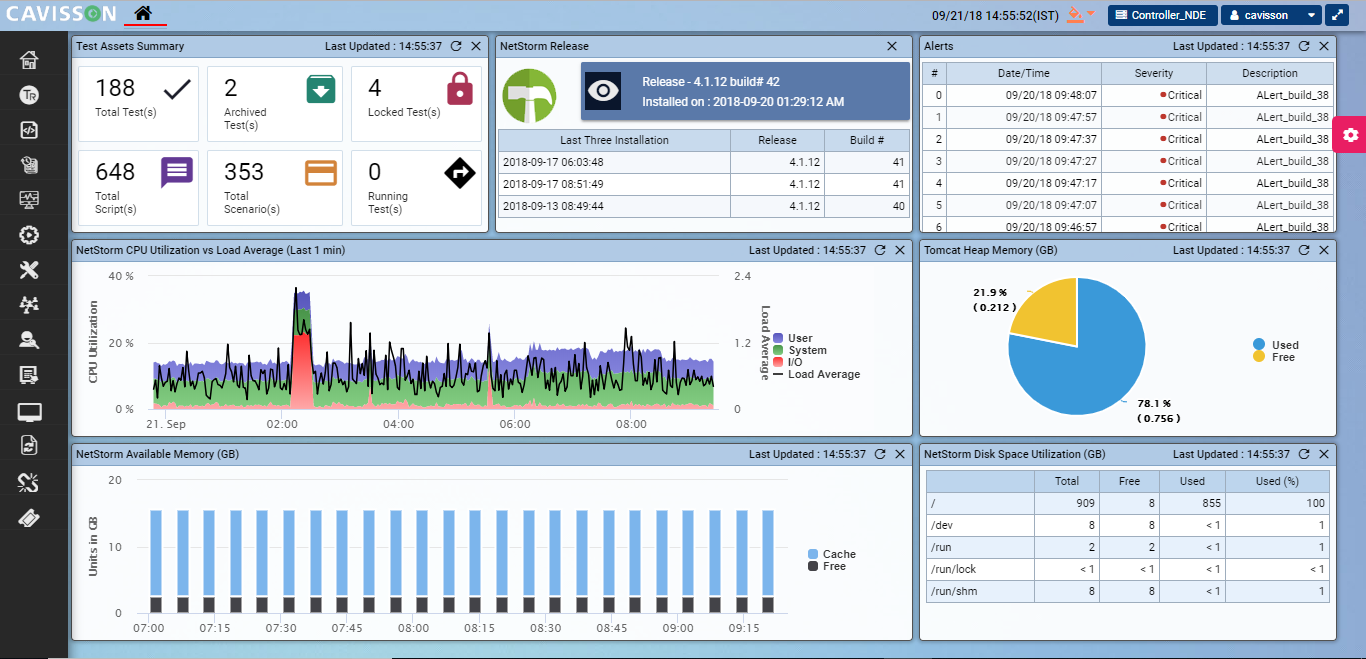Refresh the Alerts panel
Image resolution: width=1366 pixels, height=659 pixels.
point(1304,46)
